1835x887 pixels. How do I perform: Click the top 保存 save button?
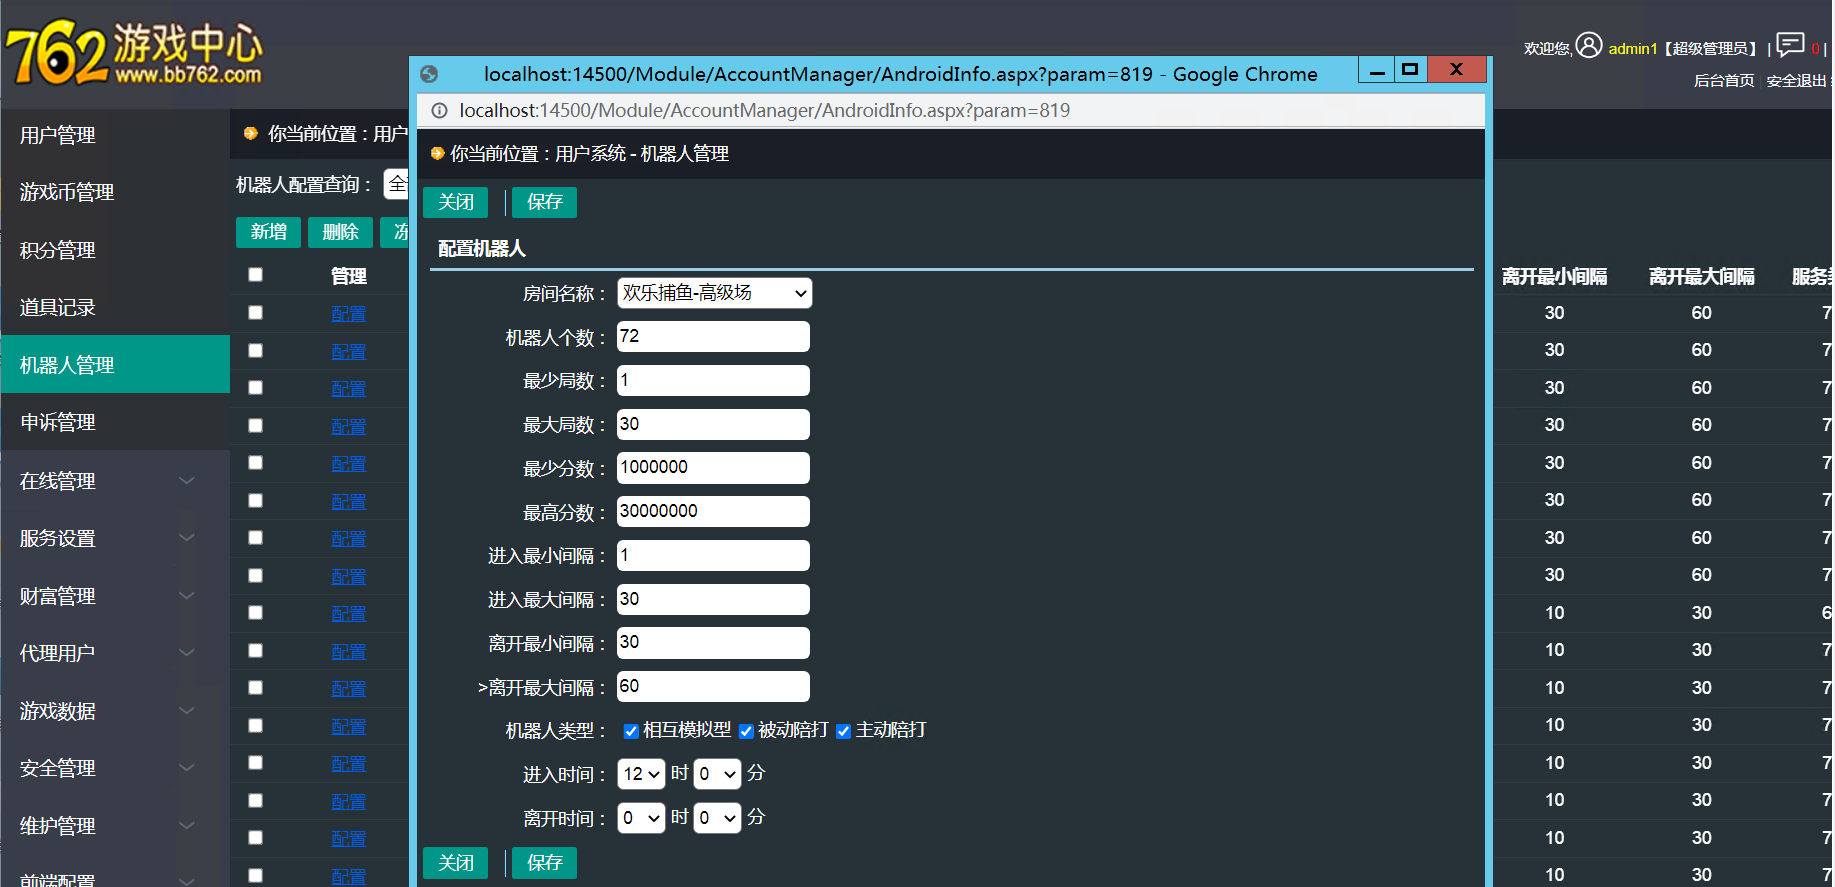[544, 202]
